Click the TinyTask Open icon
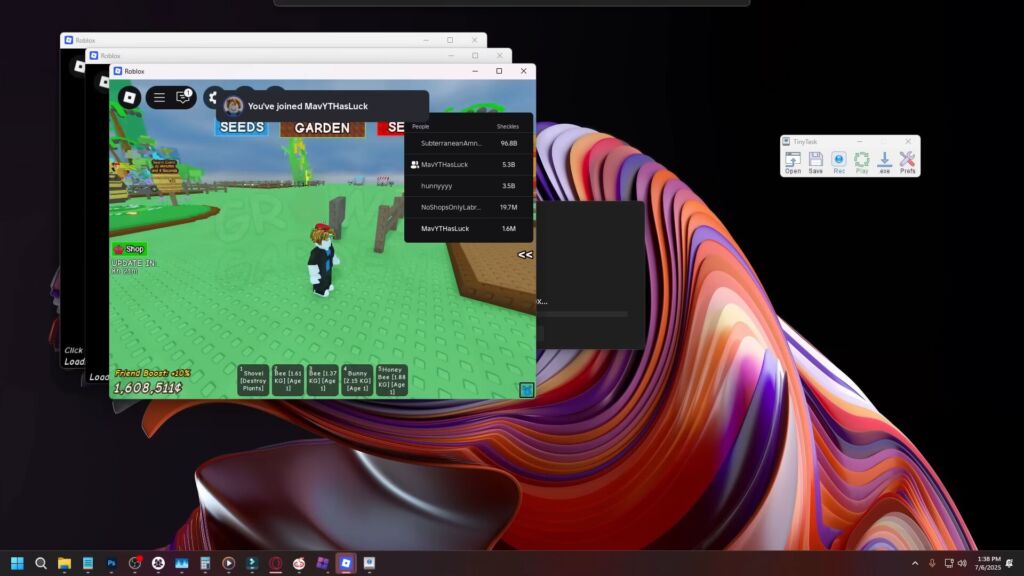This screenshot has height=576, width=1024. (793, 161)
